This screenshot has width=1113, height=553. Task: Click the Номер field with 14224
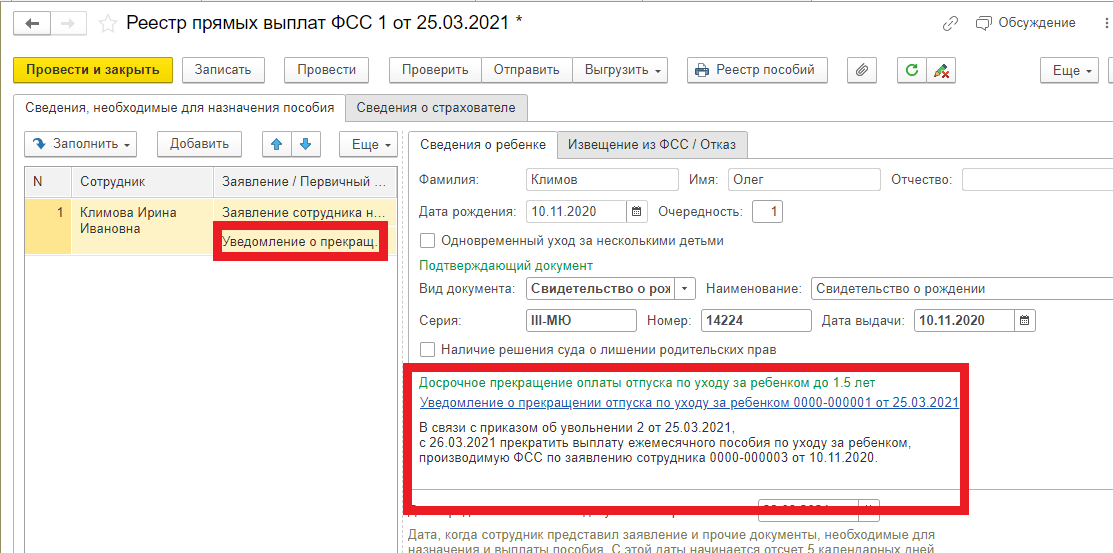pyautogui.click(x=756, y=320)
